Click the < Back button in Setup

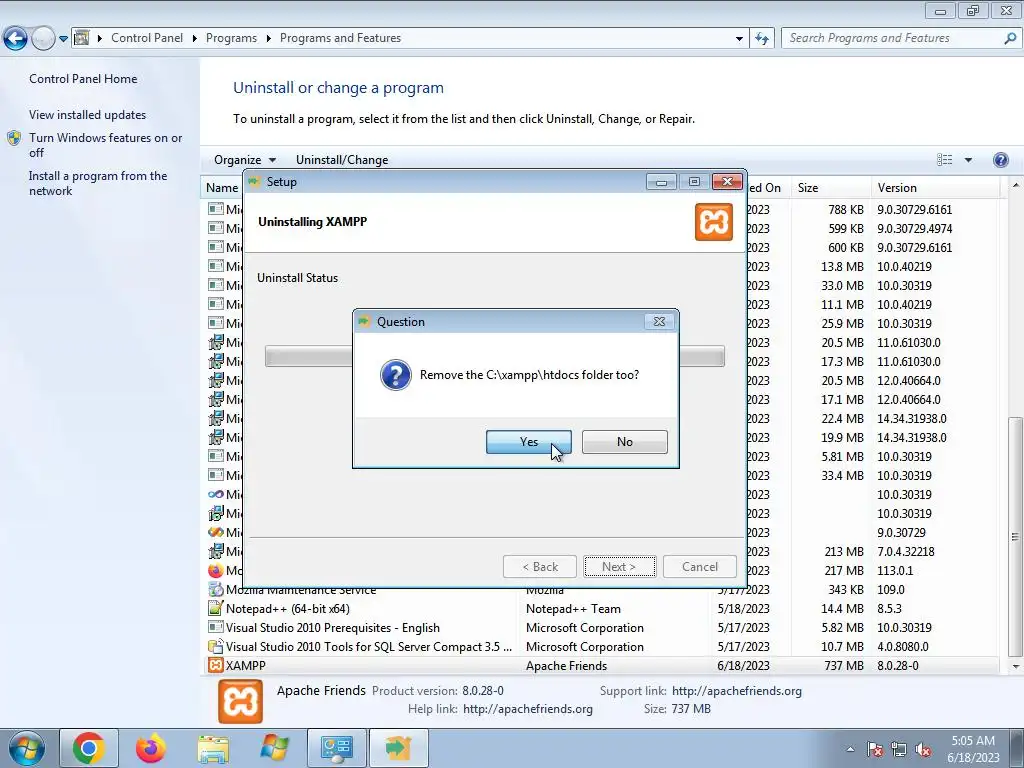pos(540,566)
